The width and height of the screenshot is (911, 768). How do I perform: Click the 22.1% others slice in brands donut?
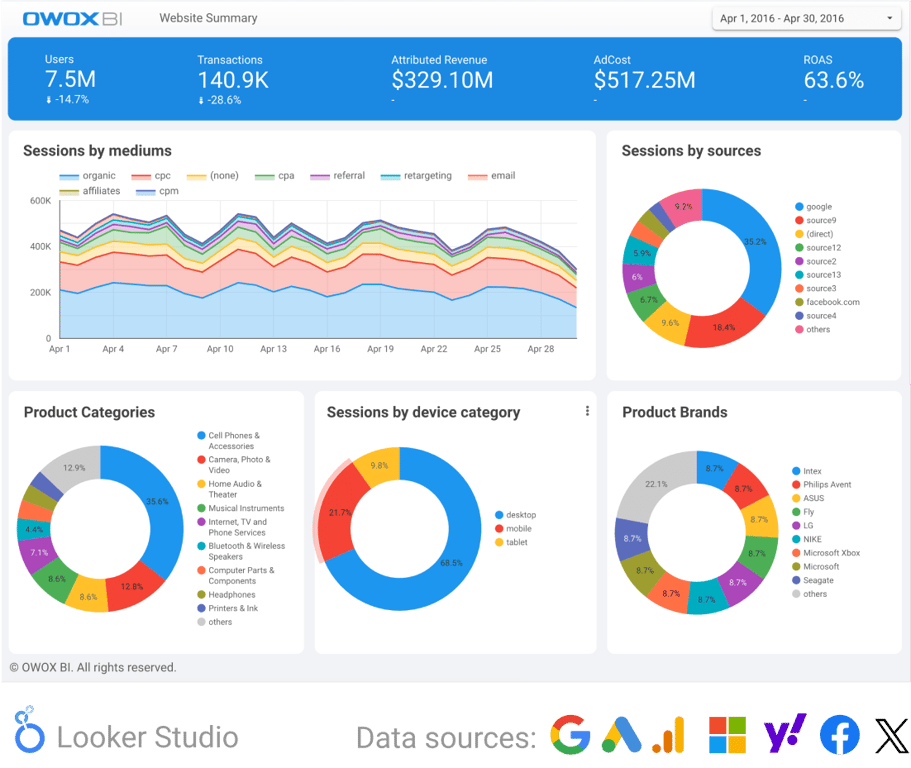657,484
